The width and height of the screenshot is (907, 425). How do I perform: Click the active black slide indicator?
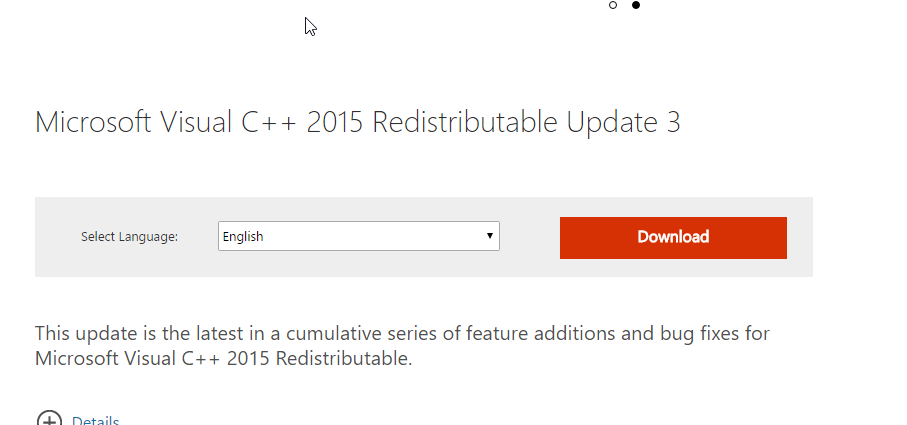pos(636,5)
